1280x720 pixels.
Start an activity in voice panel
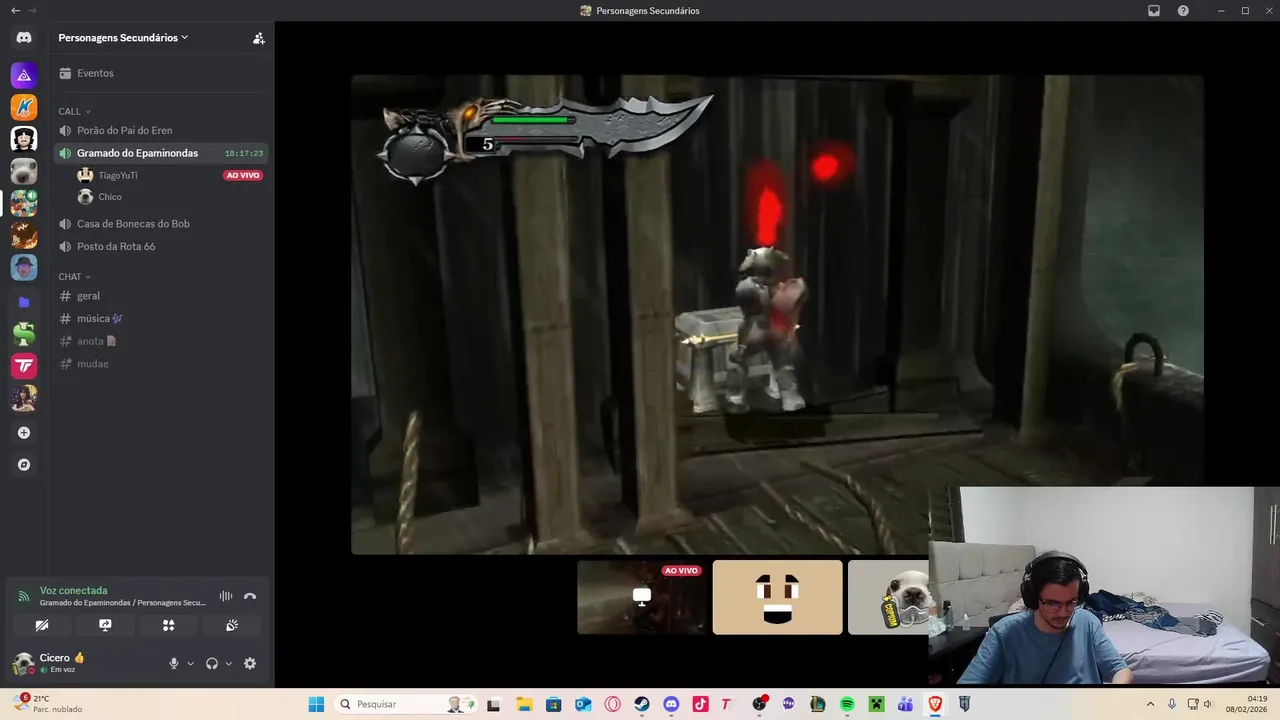click(168, 625)
